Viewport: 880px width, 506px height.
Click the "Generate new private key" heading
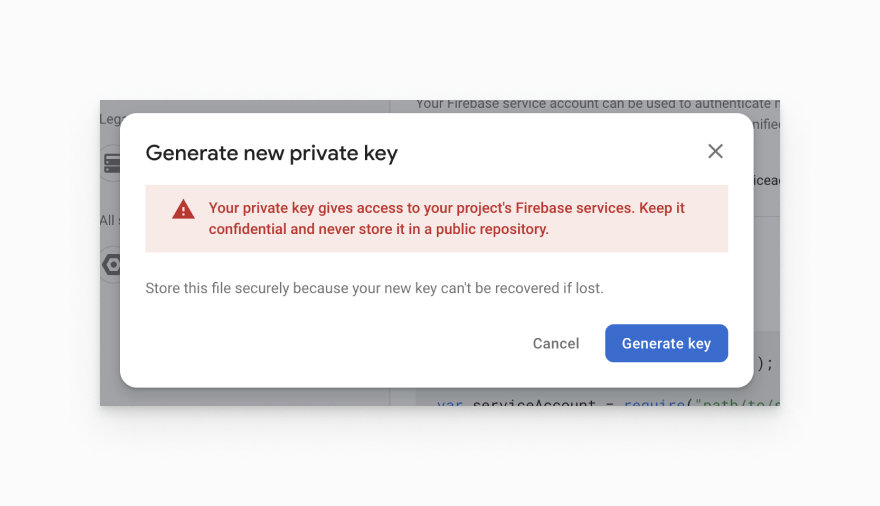(271, 153)
